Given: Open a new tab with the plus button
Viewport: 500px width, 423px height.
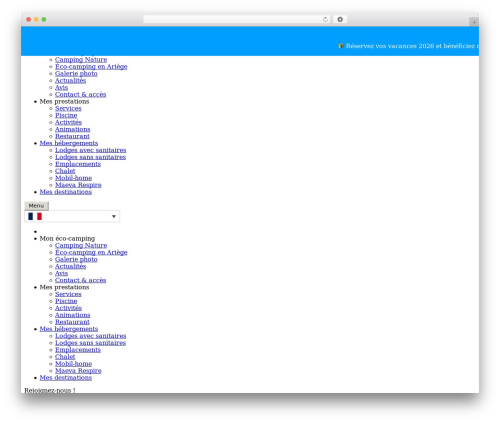Looking at the screenshot, I should (474, 22).
